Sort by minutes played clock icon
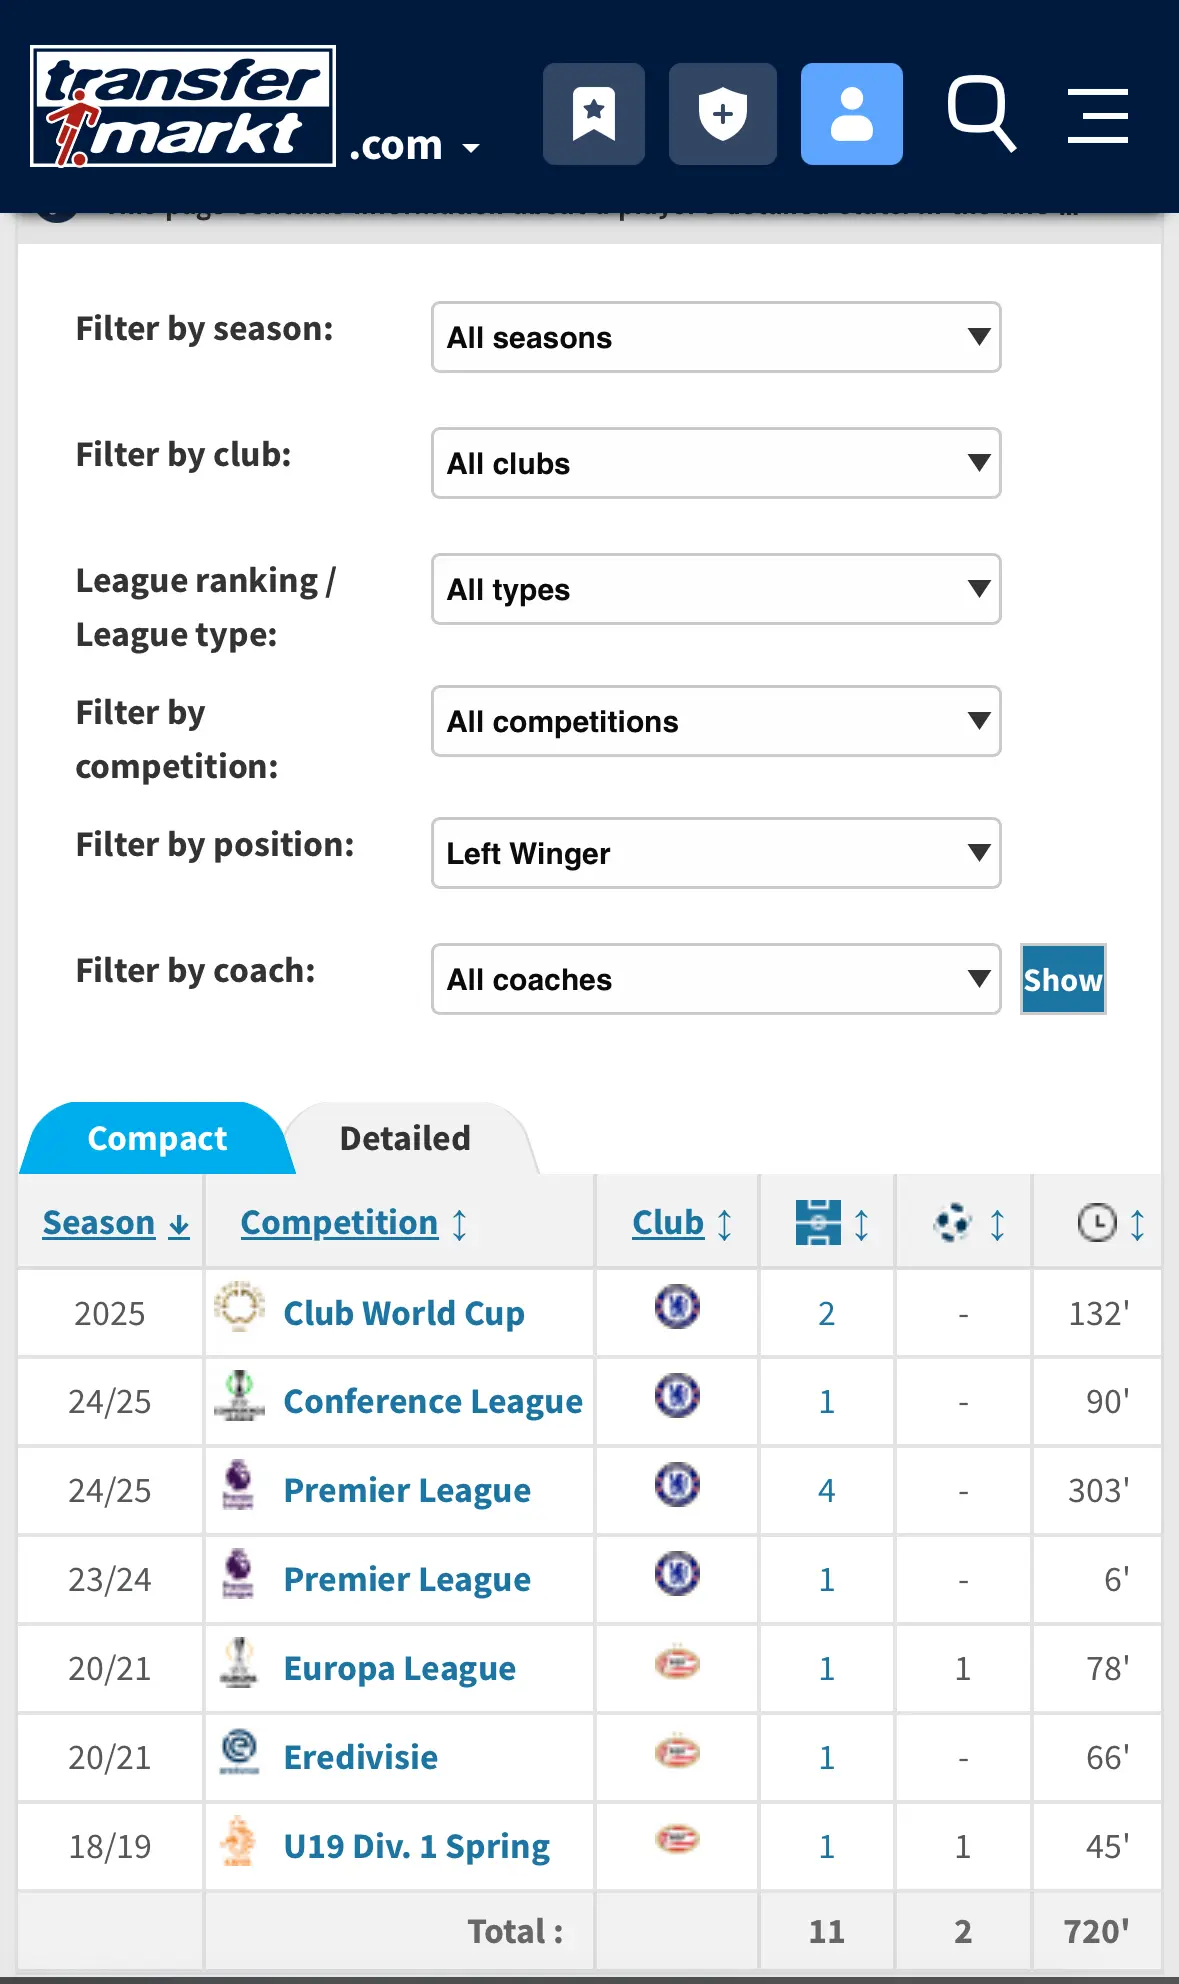The width and height of the screenshot is (1179, 1984). tap(1110, 1223)
